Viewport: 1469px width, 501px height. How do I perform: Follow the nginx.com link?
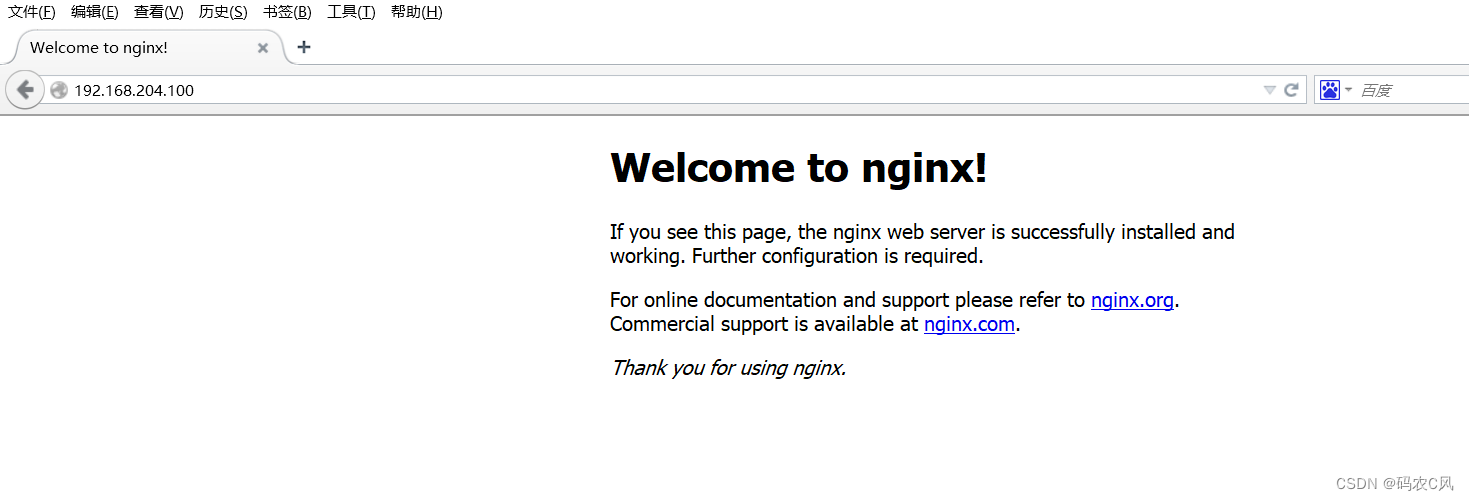(969, 324)
